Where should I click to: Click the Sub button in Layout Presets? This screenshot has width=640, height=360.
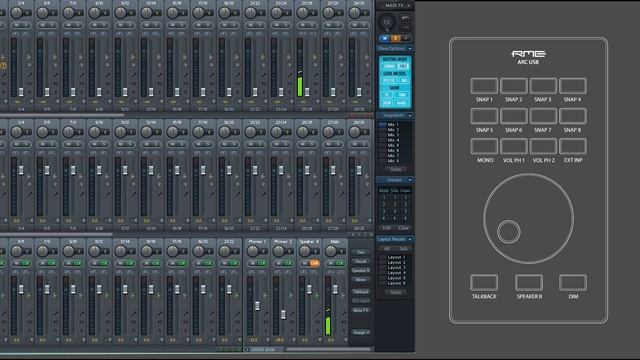click(403, 249)
